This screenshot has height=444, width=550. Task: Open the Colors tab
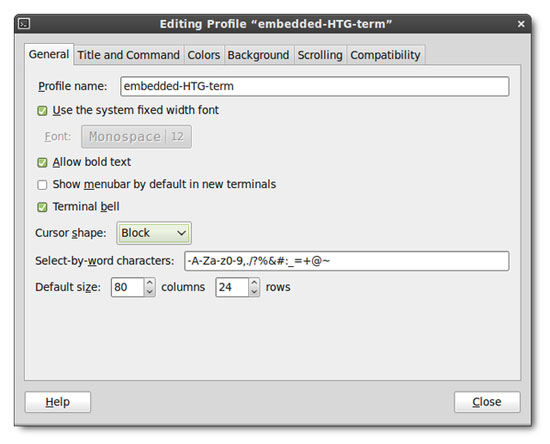203,55
